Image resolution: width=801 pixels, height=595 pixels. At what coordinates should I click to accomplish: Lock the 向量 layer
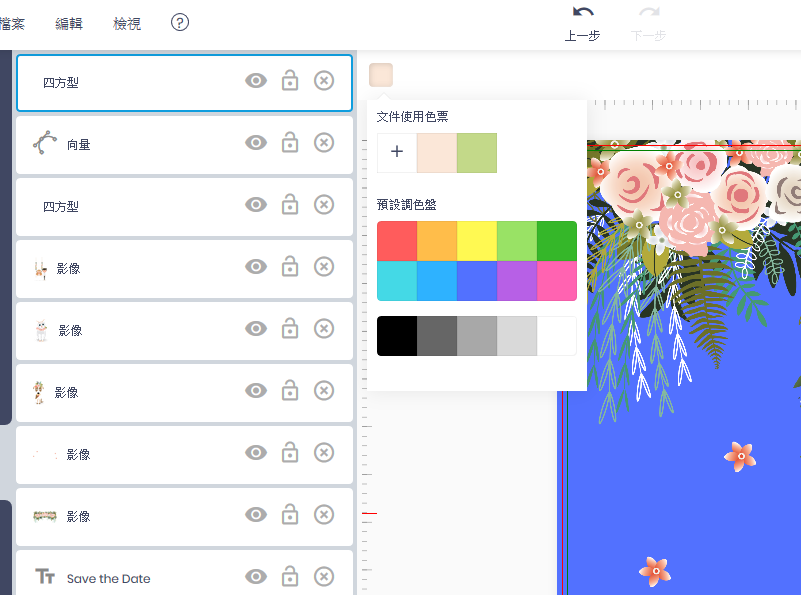coord(290,142)
